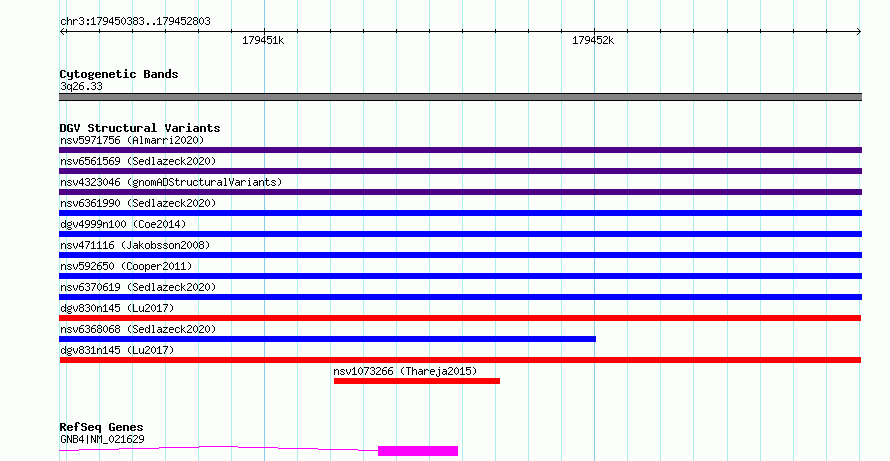Select the purple bar under nsv4323046
The image size is (890, 461).
tap(460, 192)
